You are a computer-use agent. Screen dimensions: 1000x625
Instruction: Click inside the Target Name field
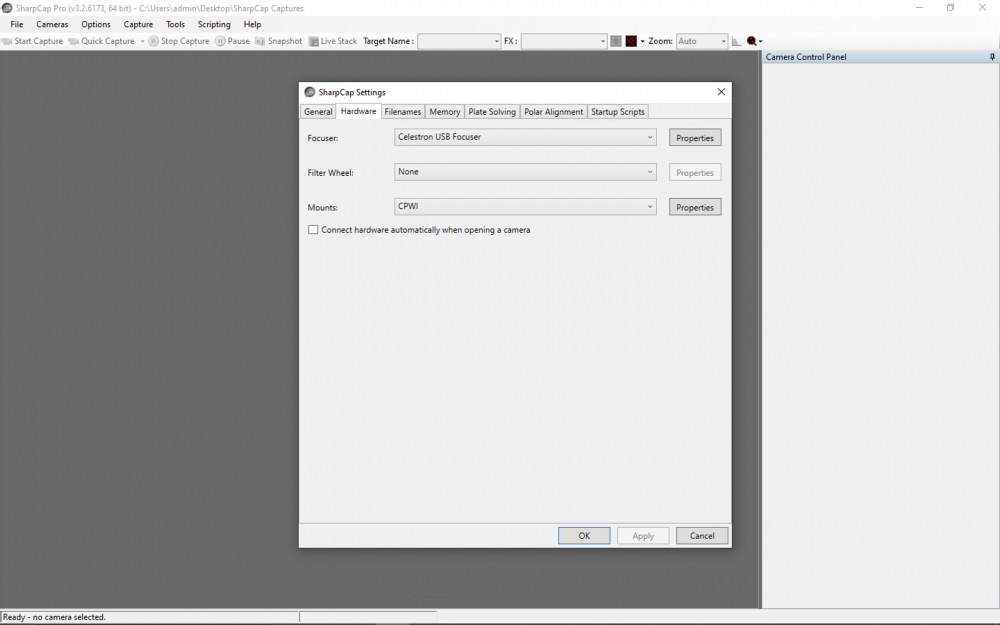[457, 41]
